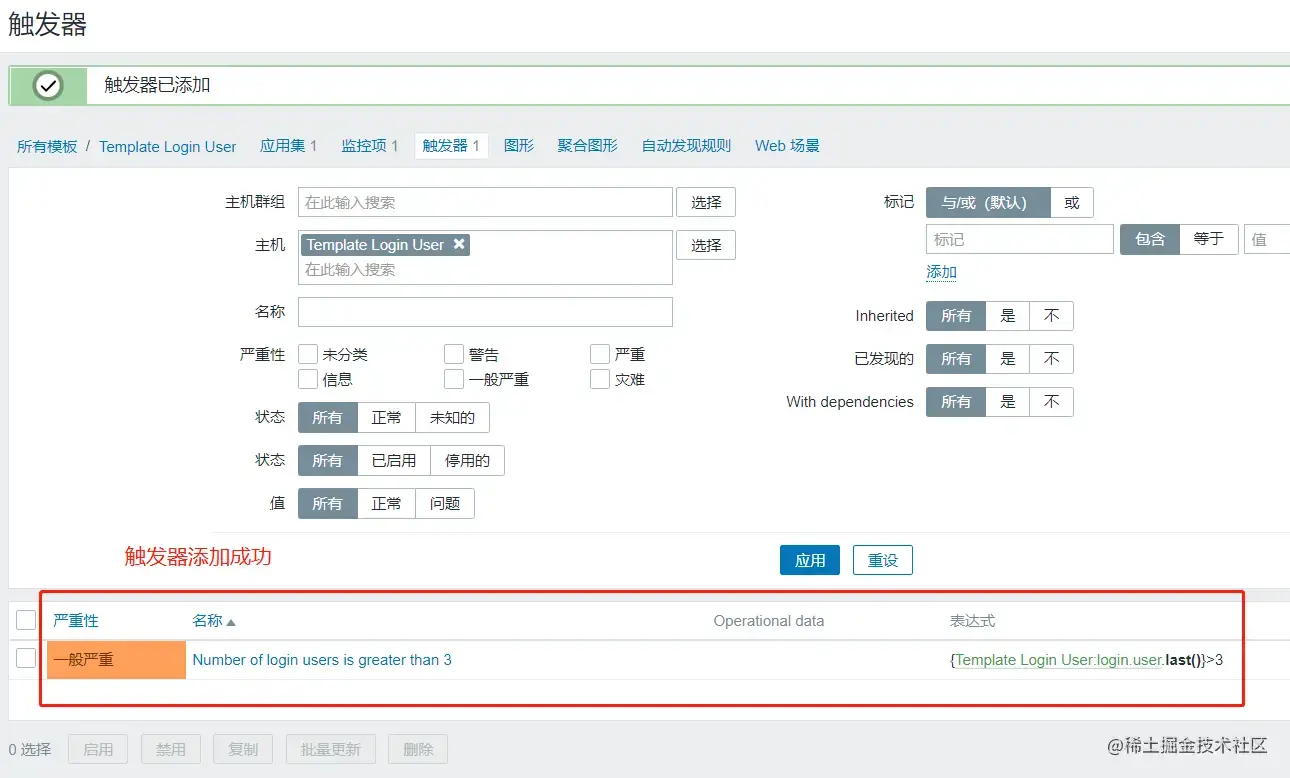Set 已发现的 filter to 不
Image resolution: width=1290 pixels, height=778 pixels.
1052,359
